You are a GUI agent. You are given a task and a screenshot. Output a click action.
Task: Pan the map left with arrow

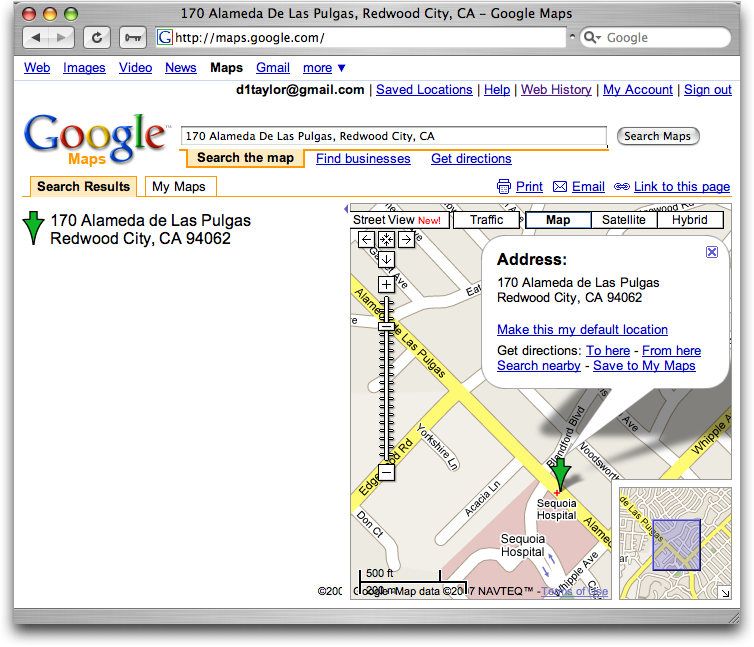pyautogui.click(x=366, y=239)
